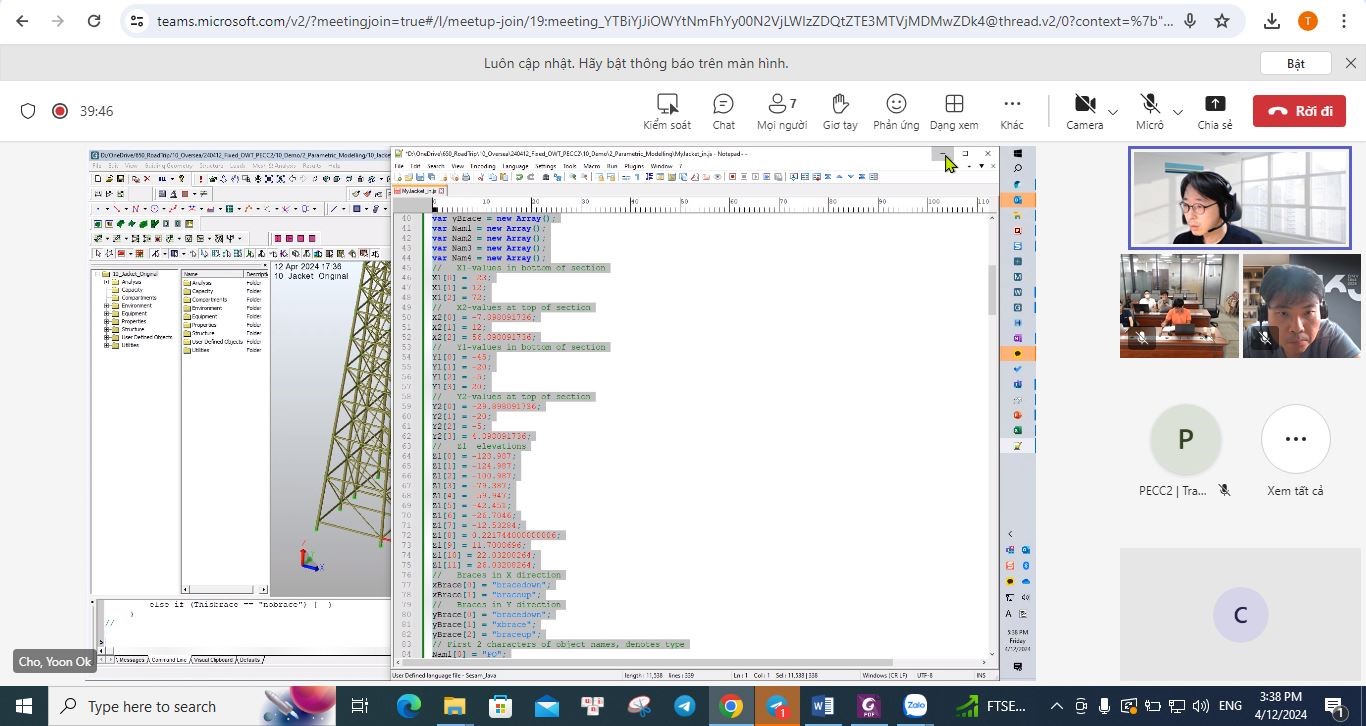Expand Camera options arrow
The height and width of the screenshot is (726, 1366).
coord(1113,112)
